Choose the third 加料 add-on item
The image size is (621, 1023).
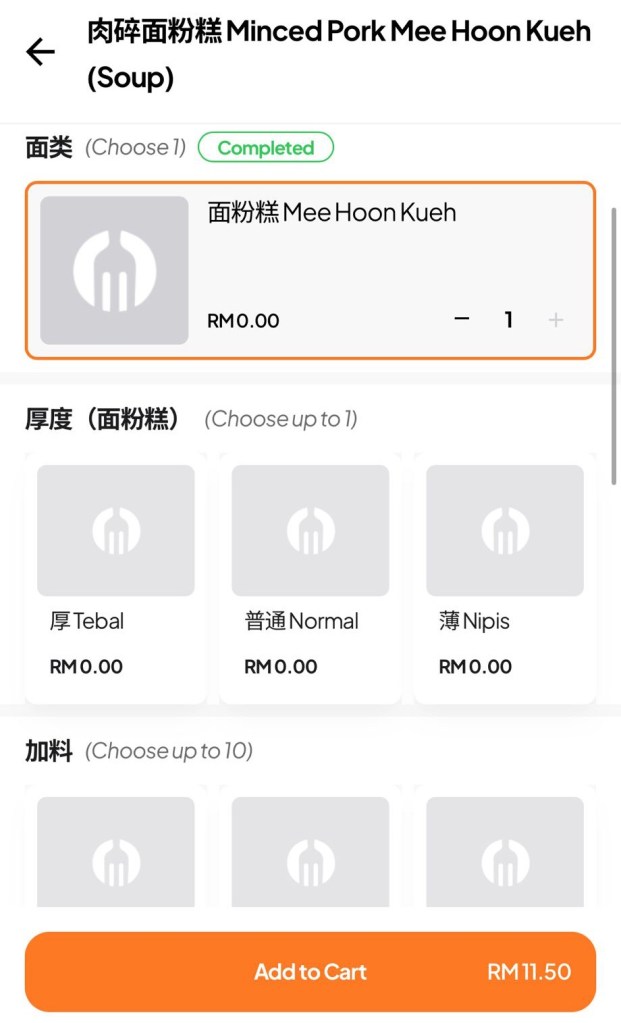505,855
